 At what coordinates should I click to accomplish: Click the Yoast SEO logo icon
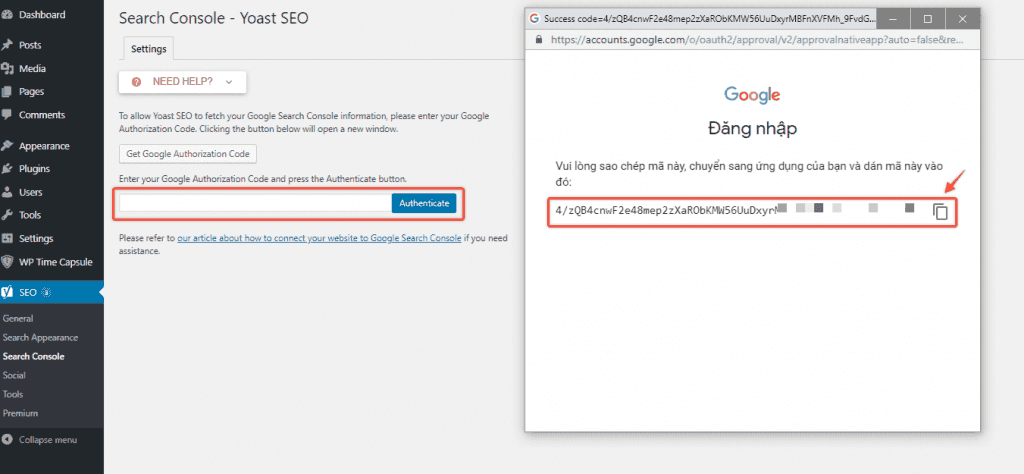tap(7, 292)
